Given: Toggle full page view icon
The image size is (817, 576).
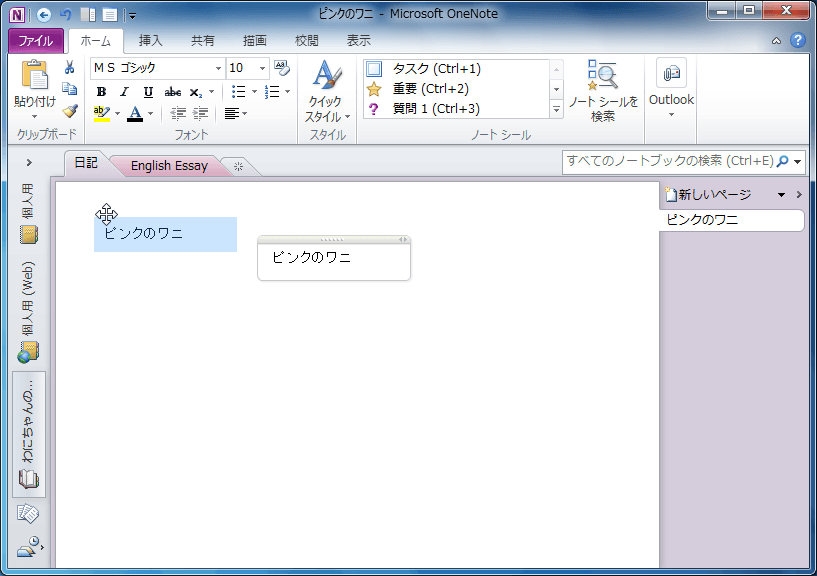Looking at the screenshot, I should tap(109, 15).
